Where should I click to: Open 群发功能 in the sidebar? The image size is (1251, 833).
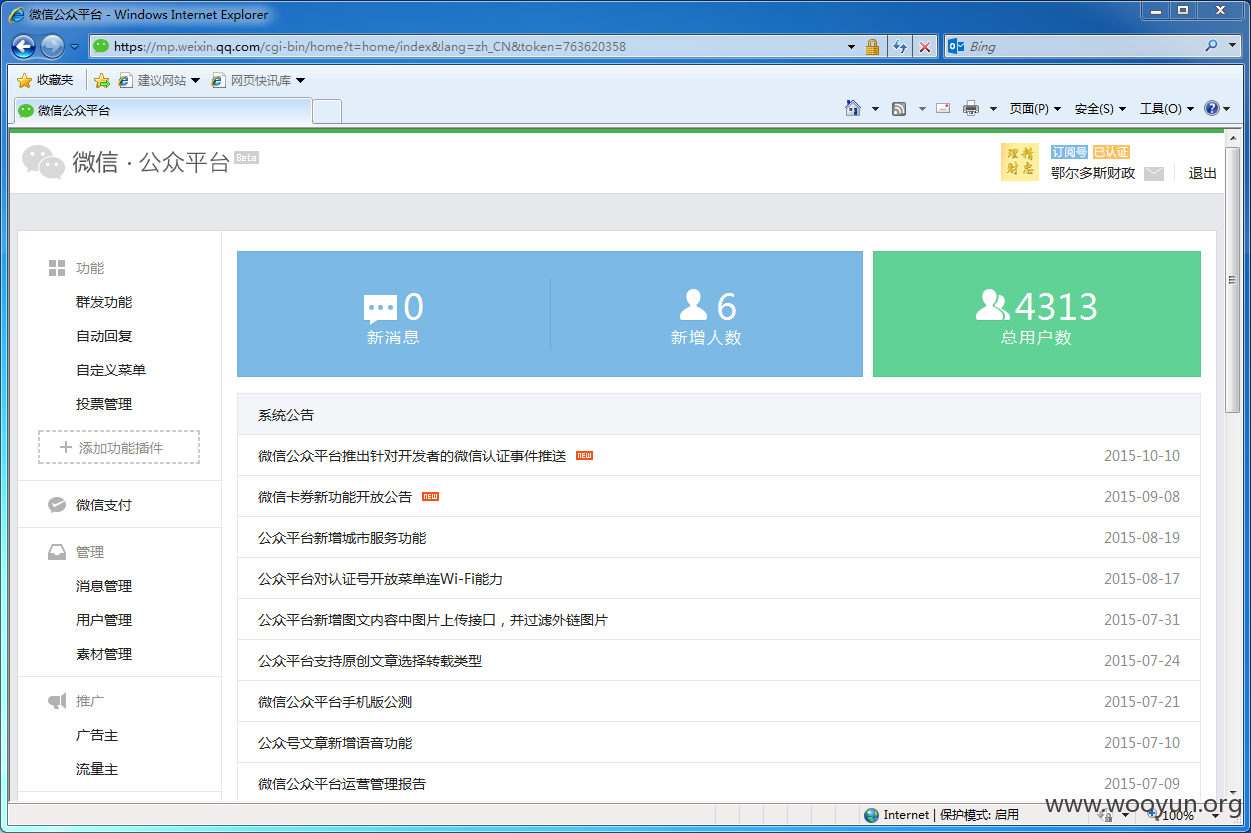pos(104,302)
